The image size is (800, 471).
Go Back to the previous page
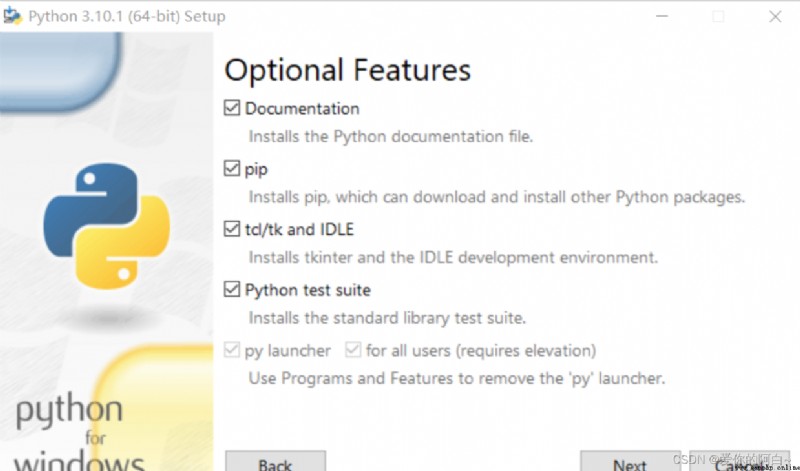[x=275, y=461]
